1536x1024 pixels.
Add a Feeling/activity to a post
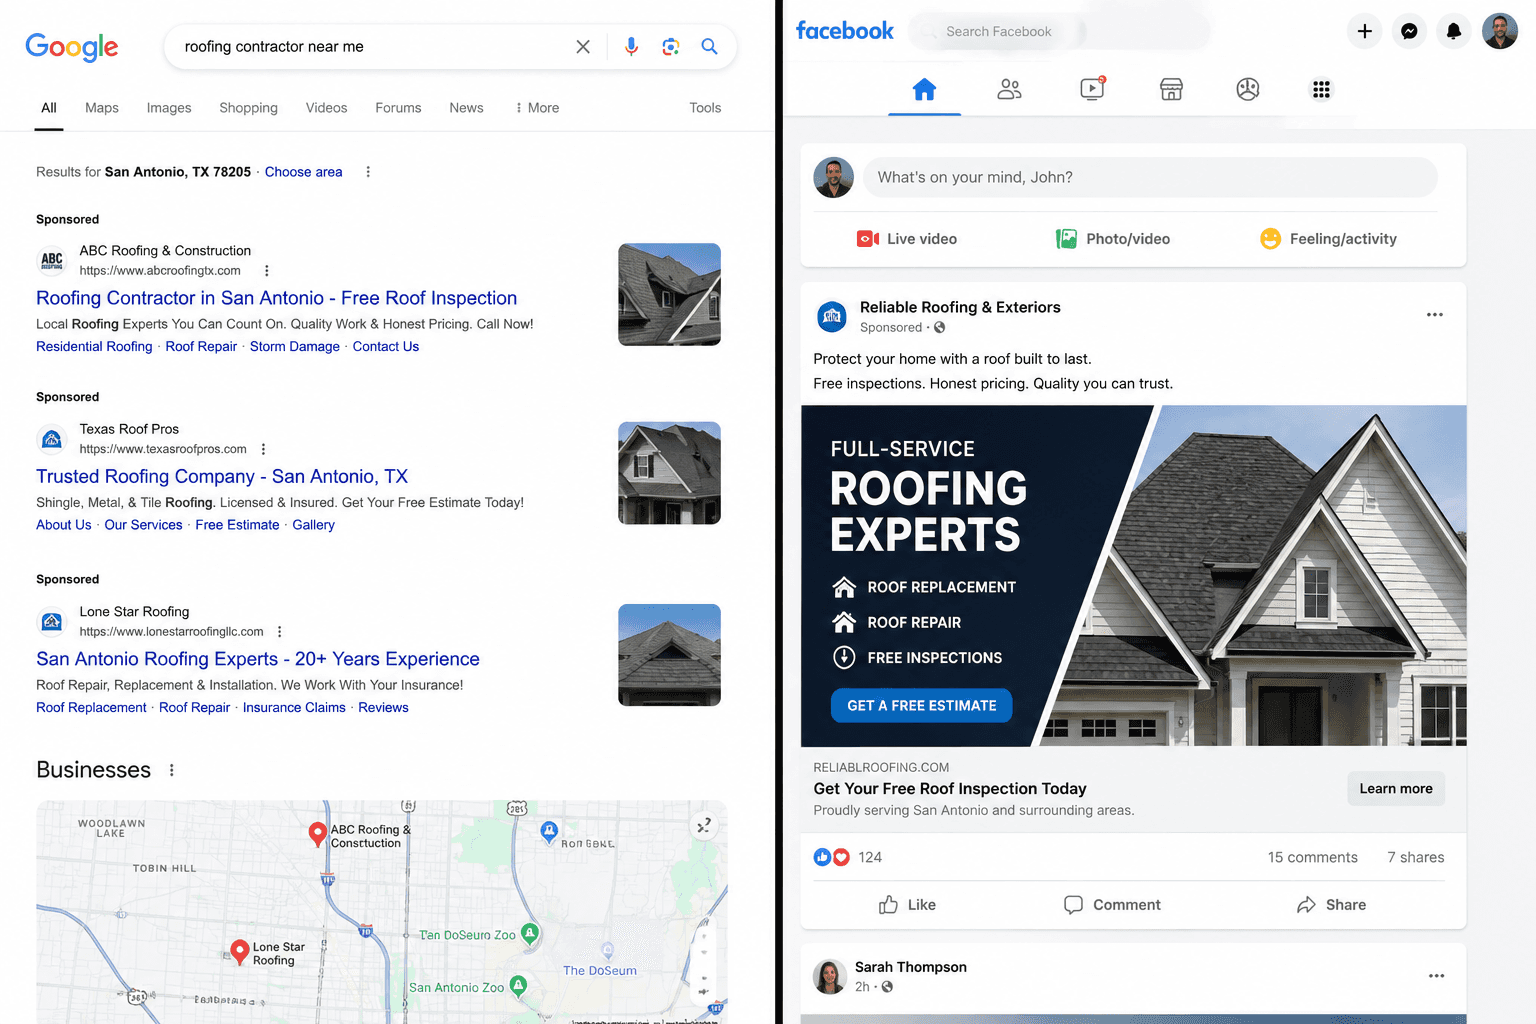pos(1328,239)
